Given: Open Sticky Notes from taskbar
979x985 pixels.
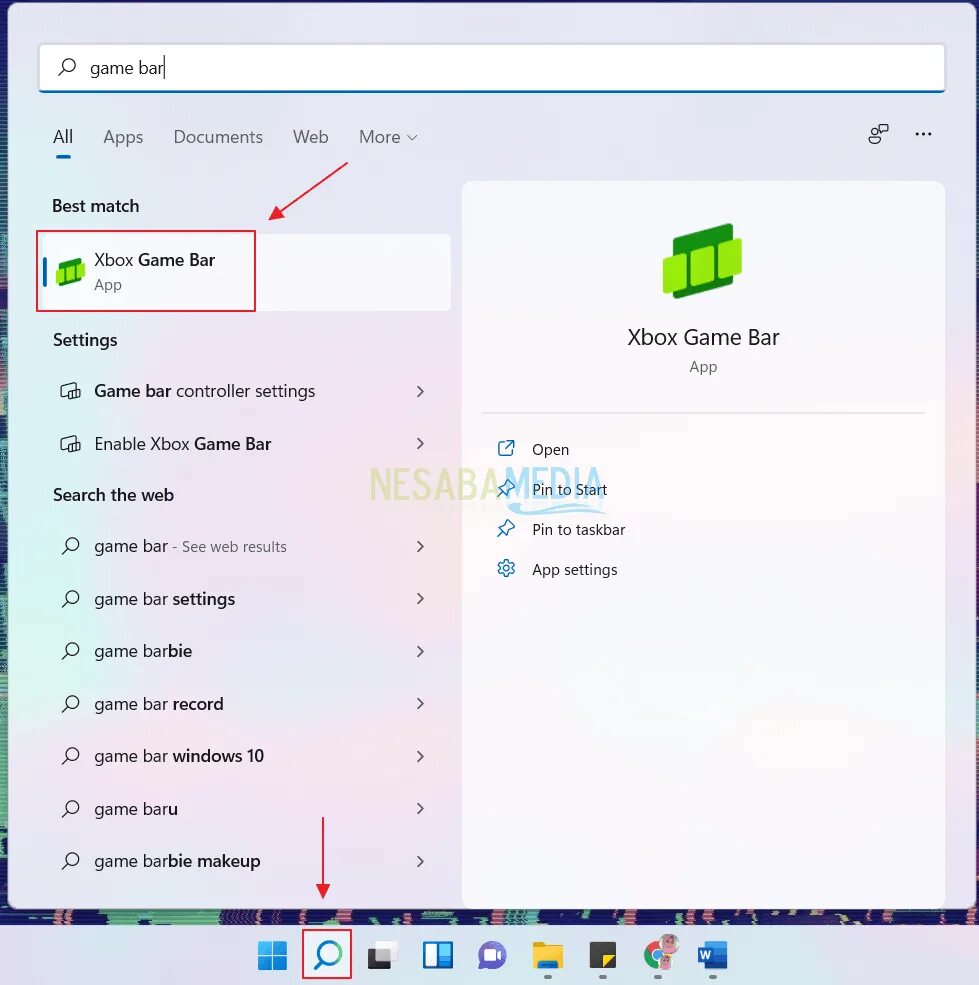Looking at the screenshot, I should click(603, 955).
